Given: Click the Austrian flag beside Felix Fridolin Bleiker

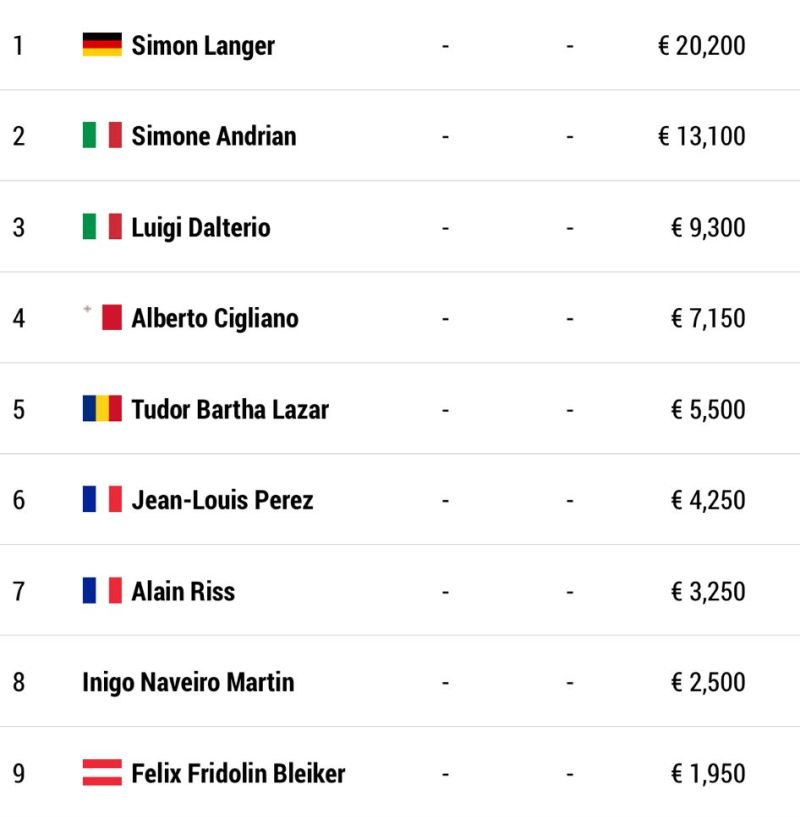Looking at the screenshot, I should pos(102,772).
